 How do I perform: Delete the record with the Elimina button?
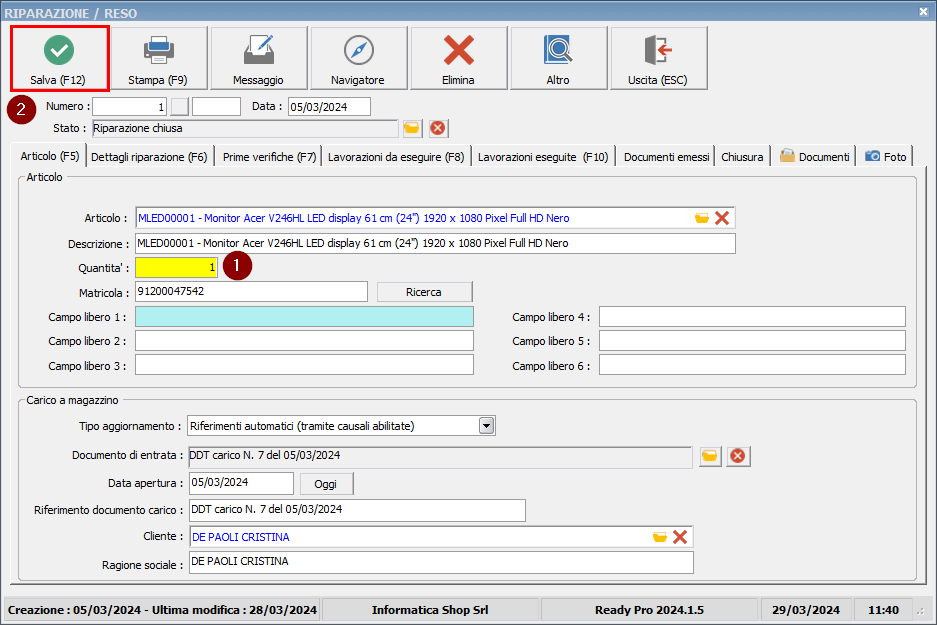click(458, 59)
